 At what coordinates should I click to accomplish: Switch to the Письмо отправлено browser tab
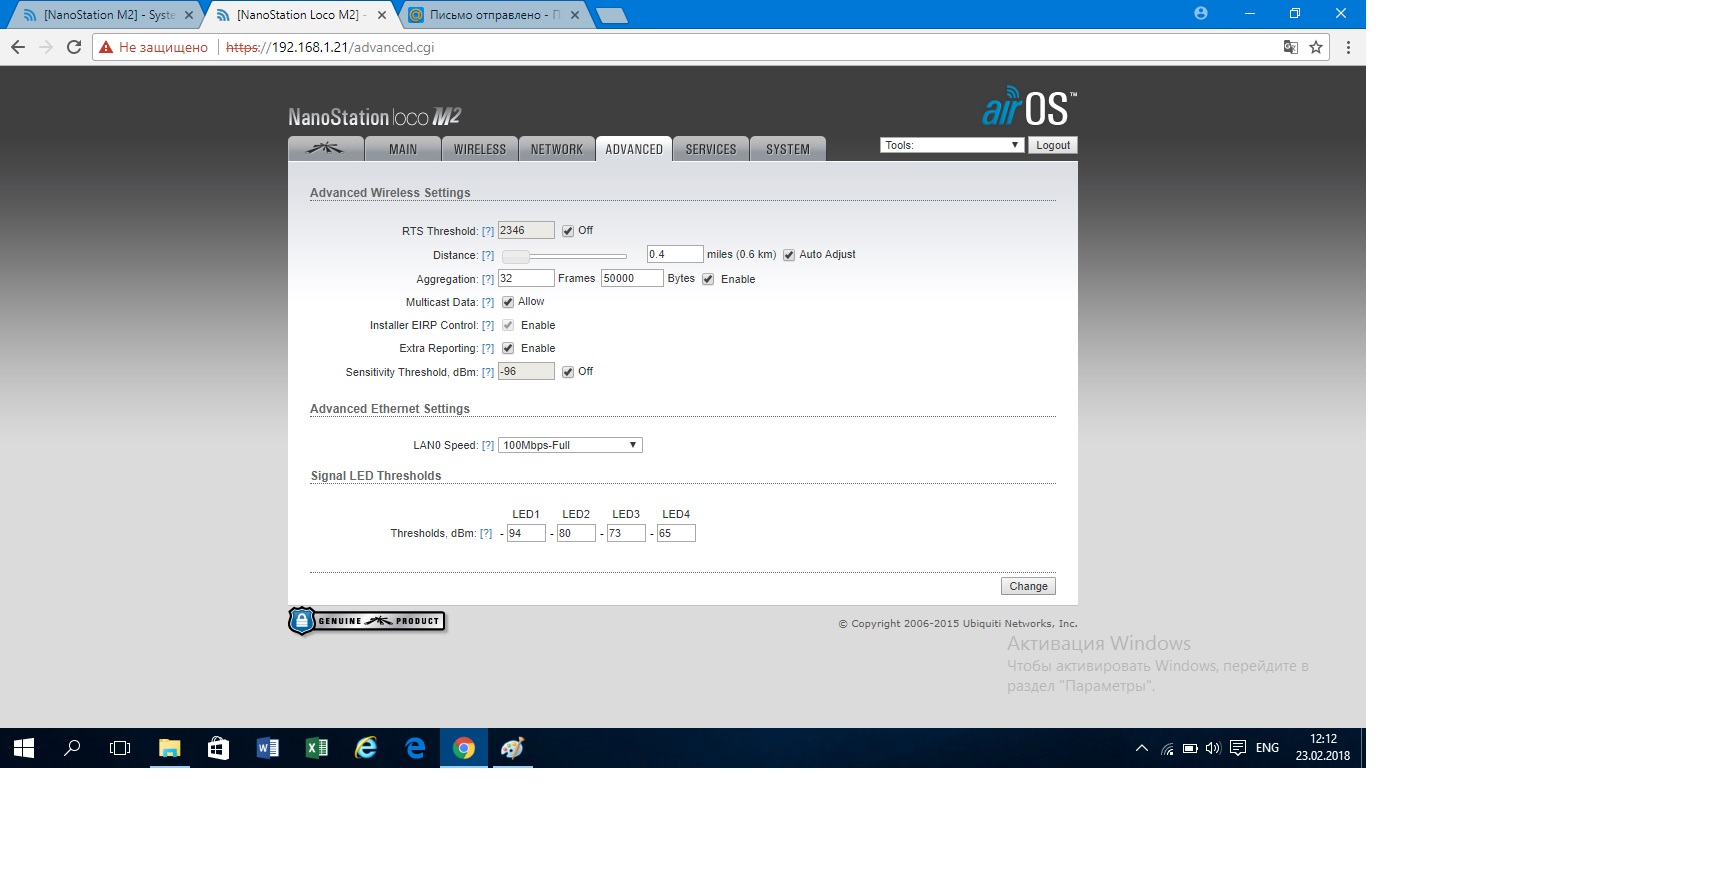[495, 15]
